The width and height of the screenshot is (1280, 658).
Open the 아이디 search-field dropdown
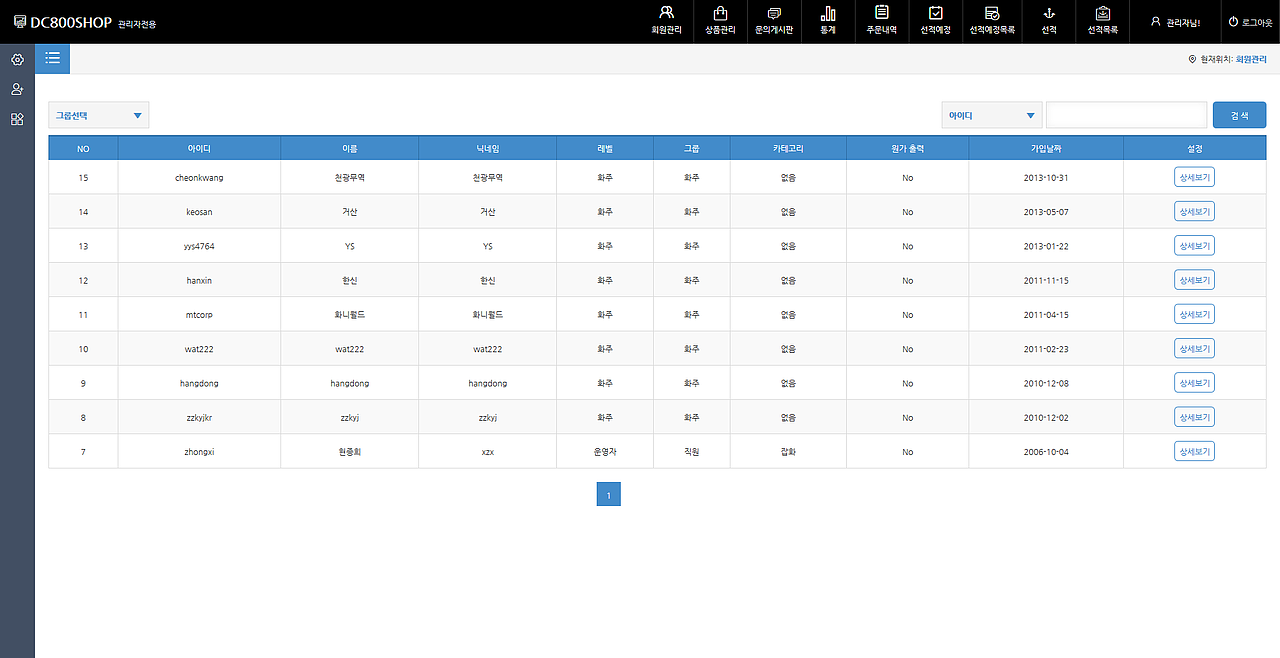pyautogui.click(x=991, y=115)
